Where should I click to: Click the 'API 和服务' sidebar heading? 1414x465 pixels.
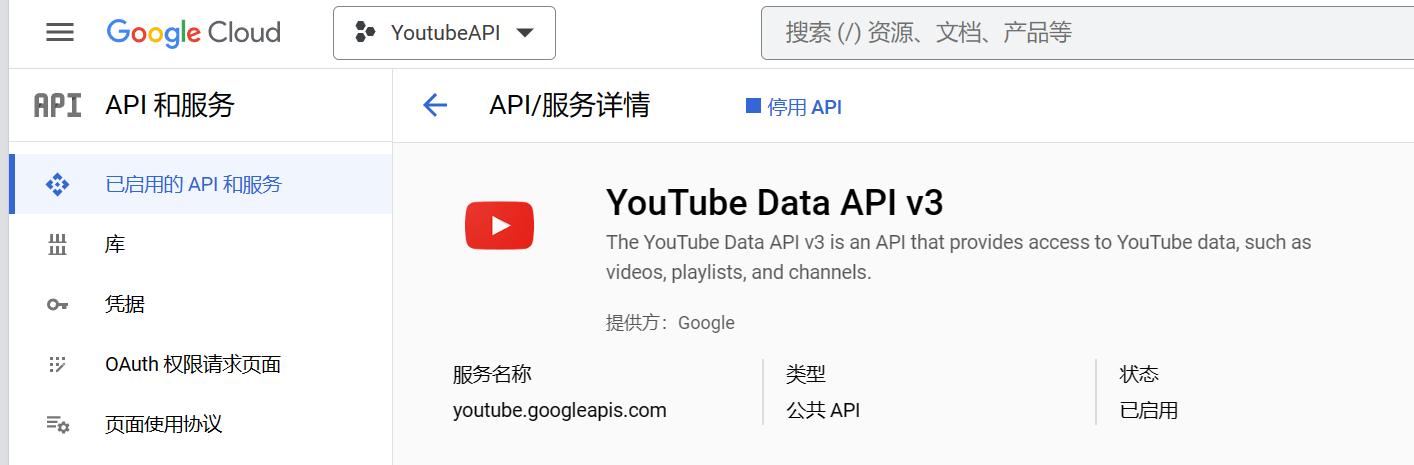pos(170,105)
